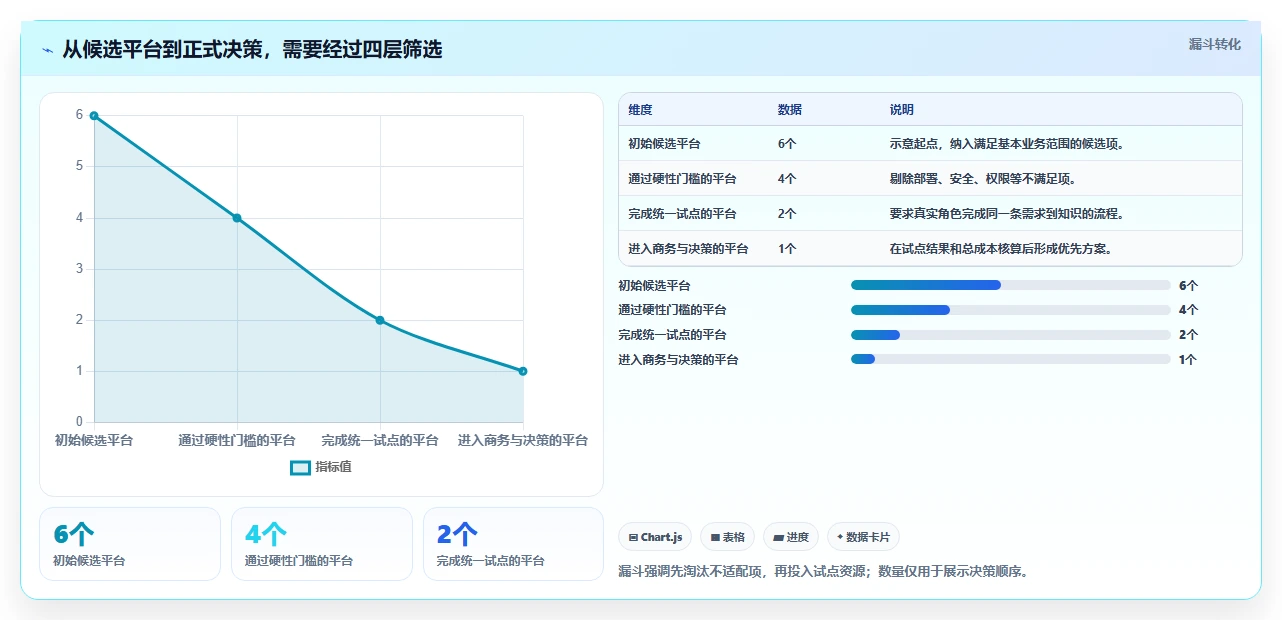This screenshot has height=620, width=1282.
Task: Click table 数据 cell showing 2个
Action: point(787,214)
